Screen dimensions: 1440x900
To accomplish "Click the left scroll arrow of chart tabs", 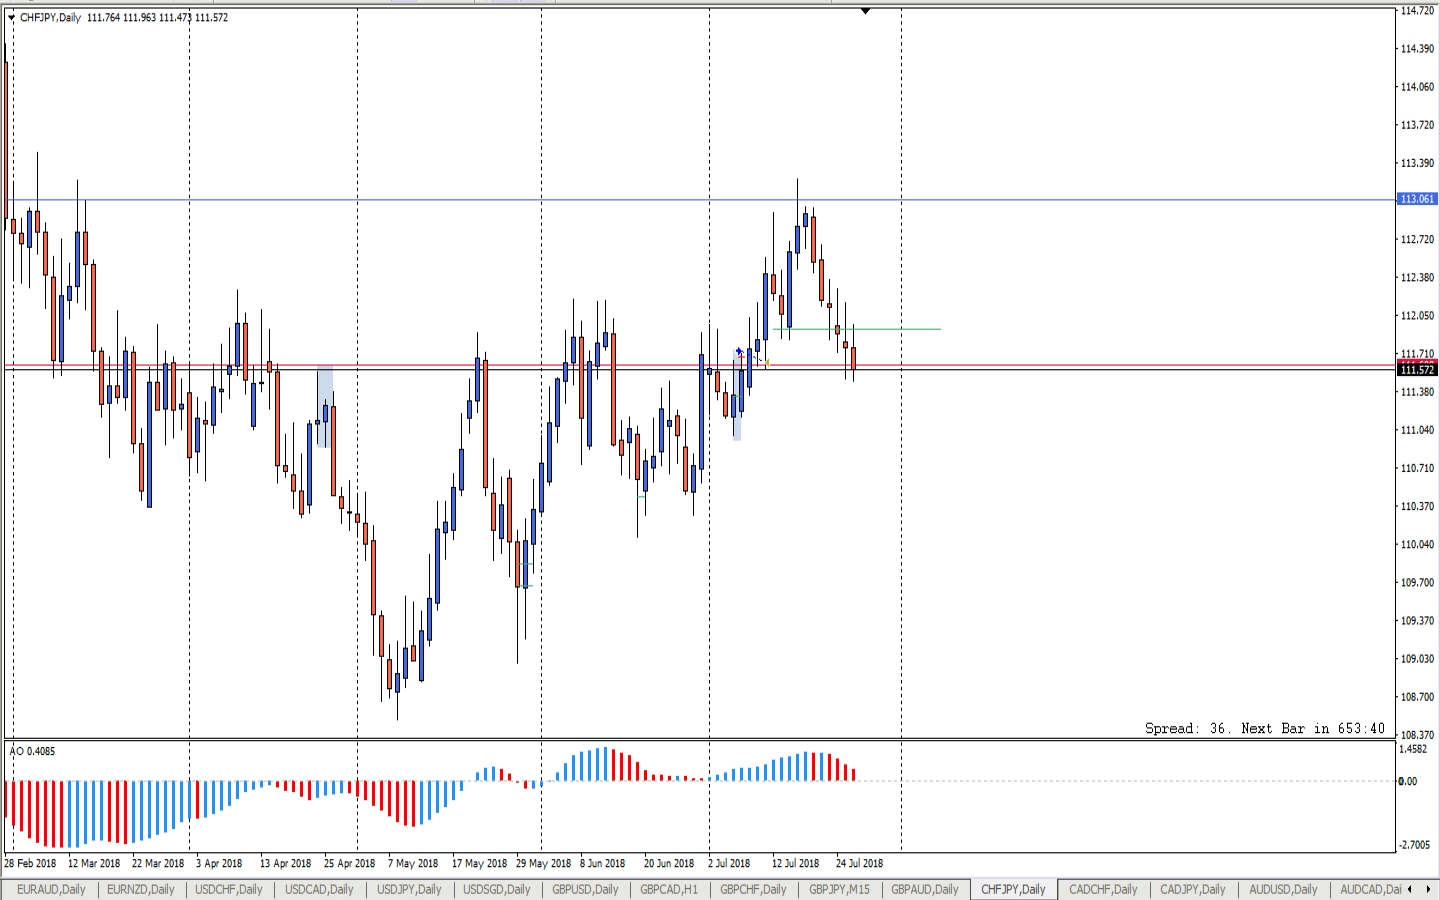I will tap(1410, 889).
